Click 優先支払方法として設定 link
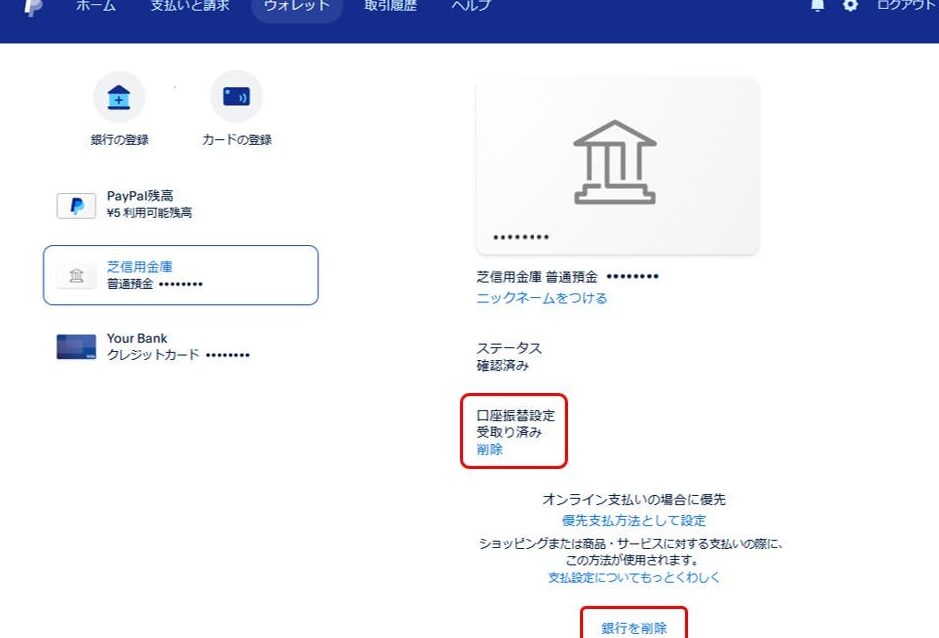Viewport: 939px width, 638px height. pyautogui.click(x=634, y=520)
